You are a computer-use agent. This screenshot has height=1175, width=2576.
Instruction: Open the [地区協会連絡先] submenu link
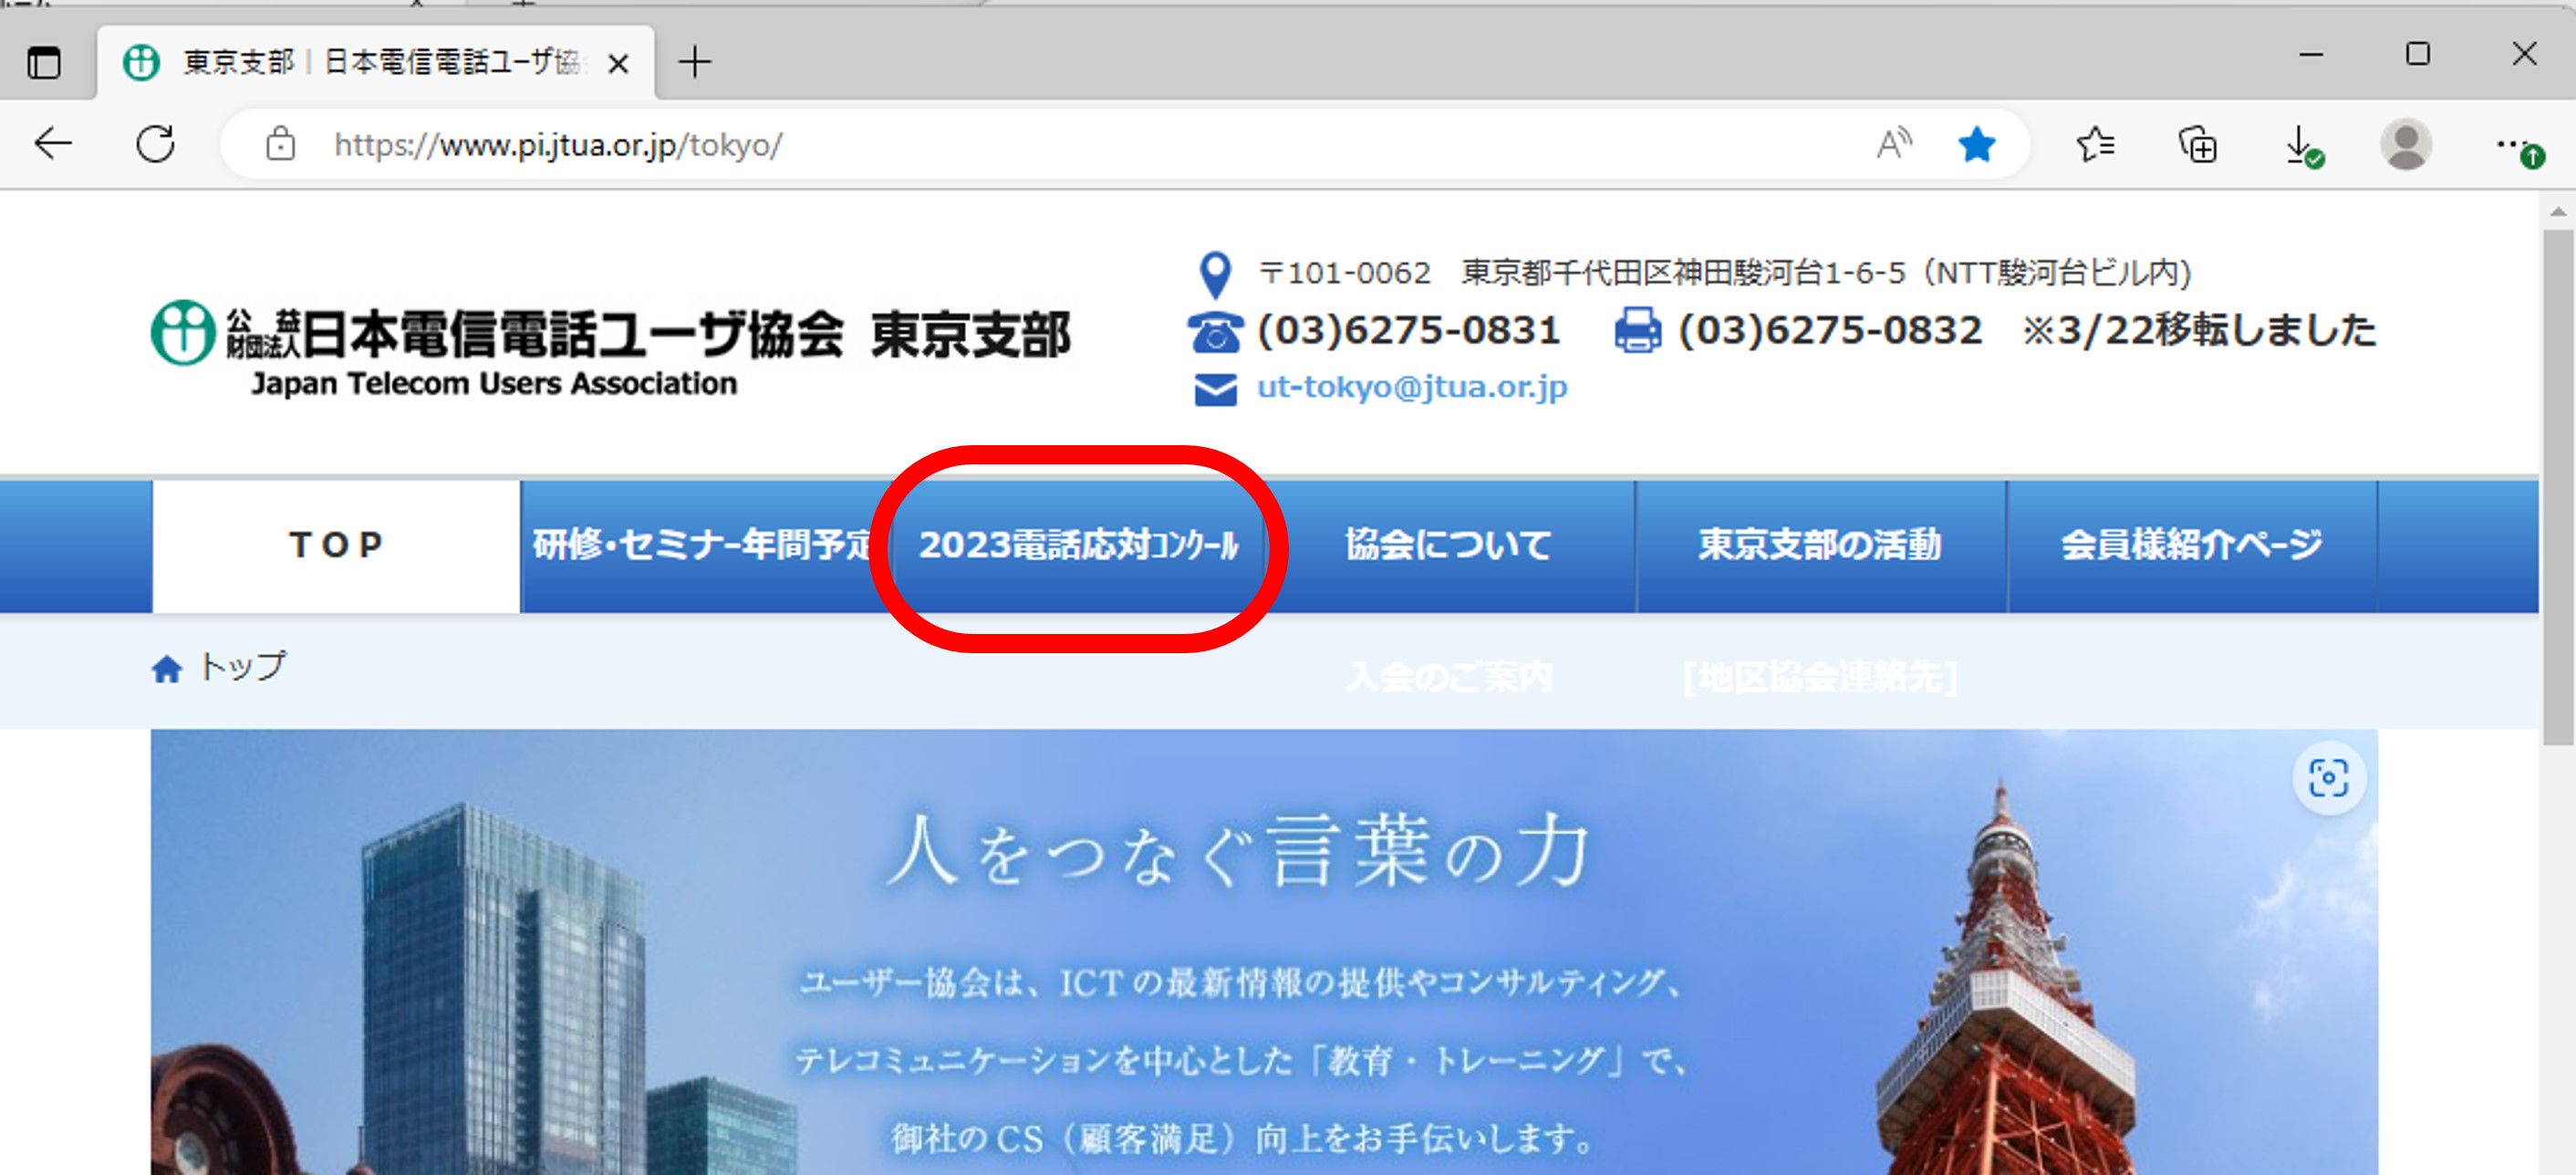(x=1820, y=678)
